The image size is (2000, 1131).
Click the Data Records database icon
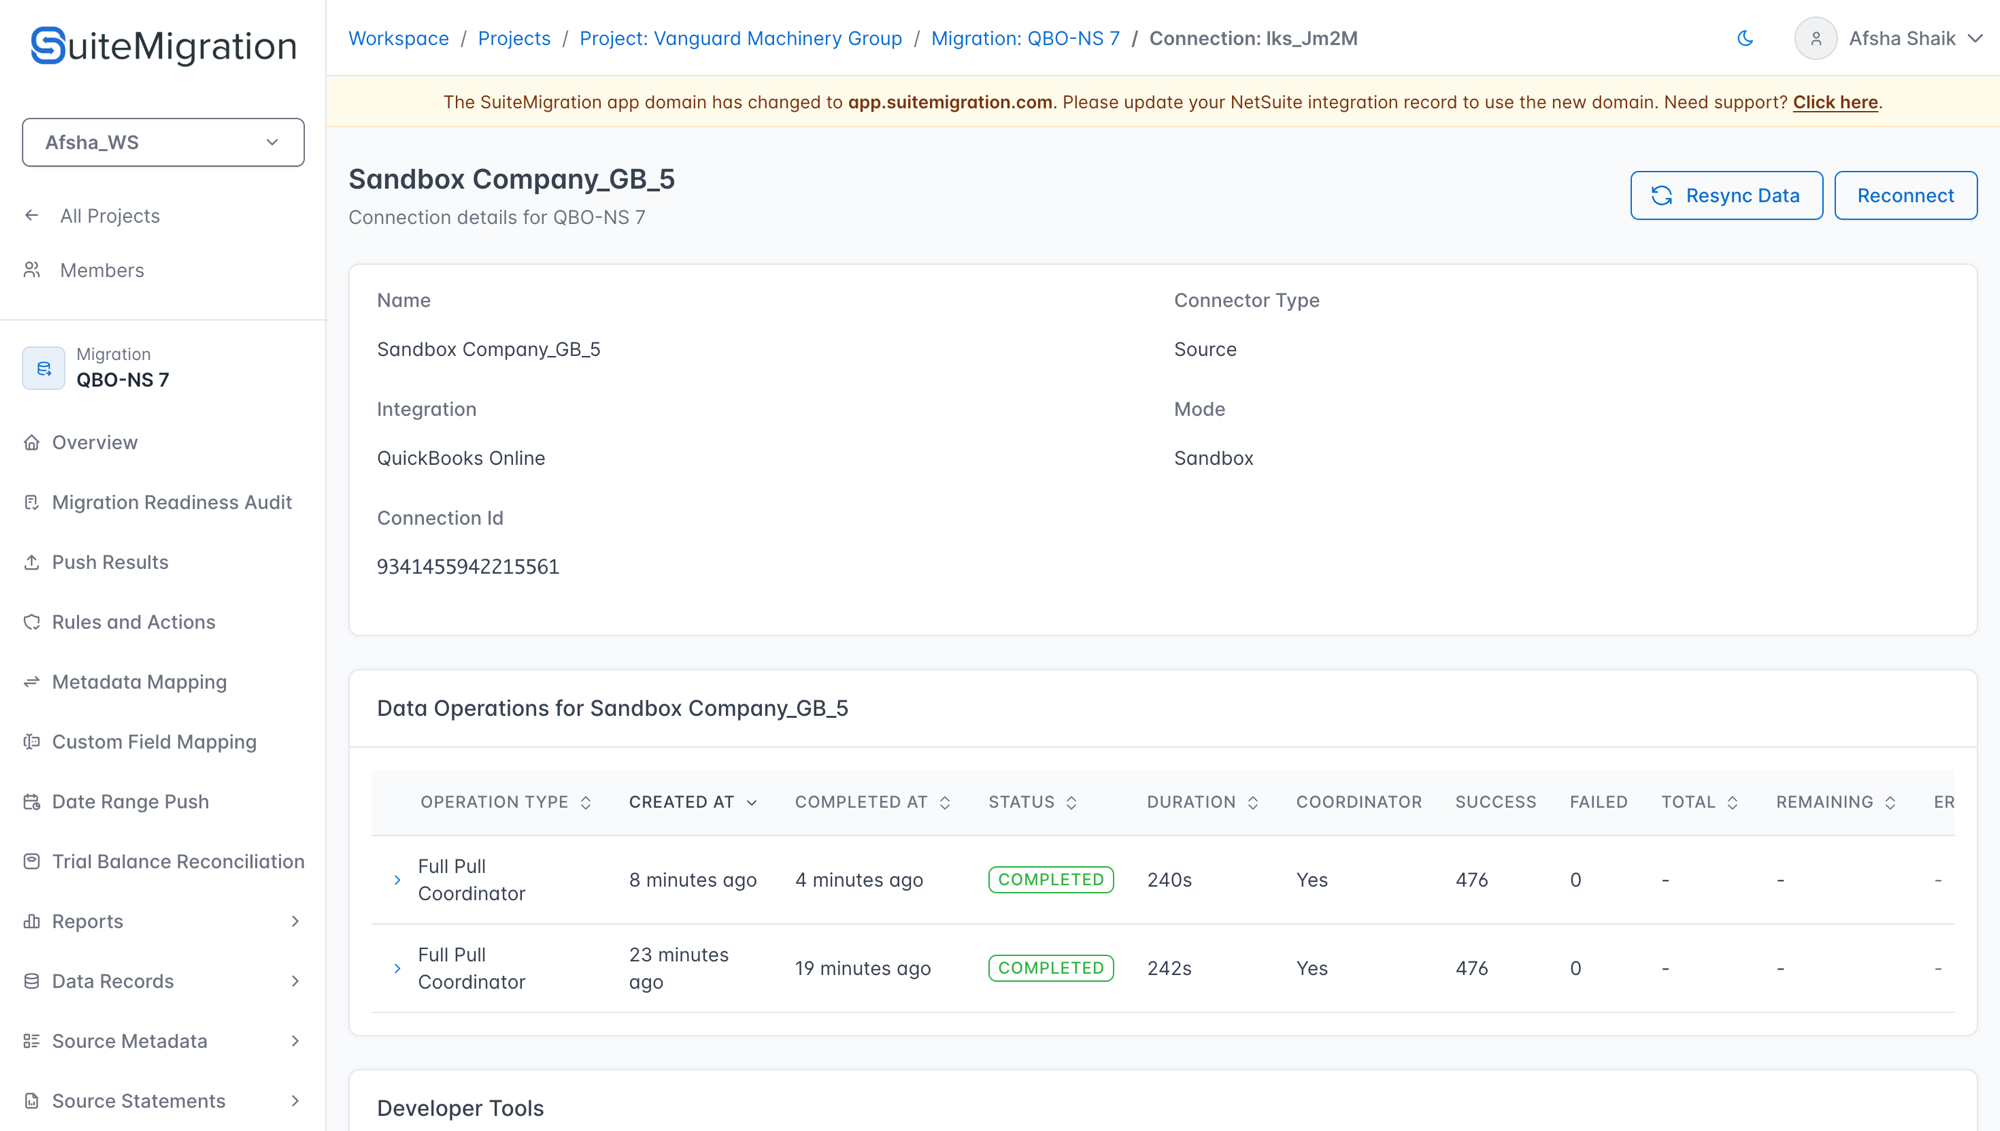(32, 981)
